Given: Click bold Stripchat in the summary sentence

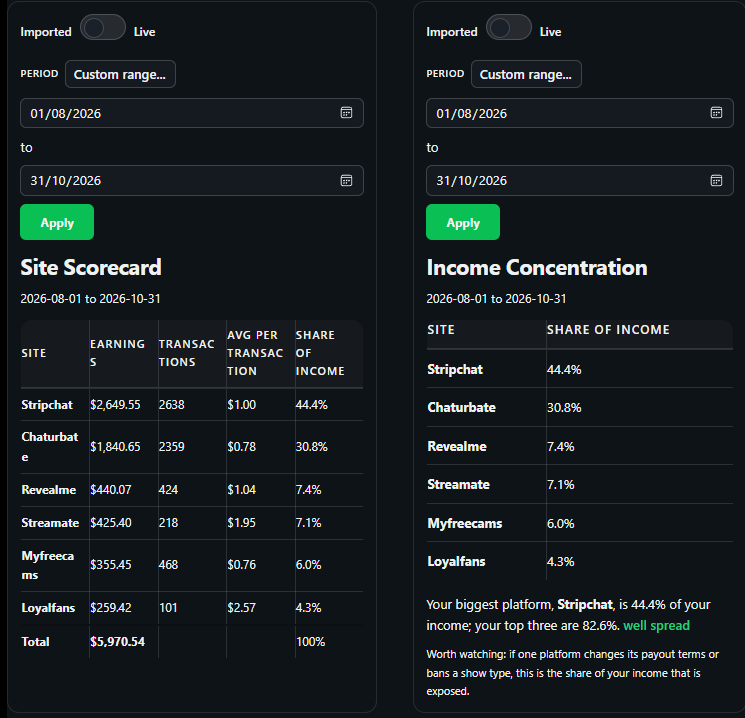Looking at the screenshot, I should coord(585,604).
